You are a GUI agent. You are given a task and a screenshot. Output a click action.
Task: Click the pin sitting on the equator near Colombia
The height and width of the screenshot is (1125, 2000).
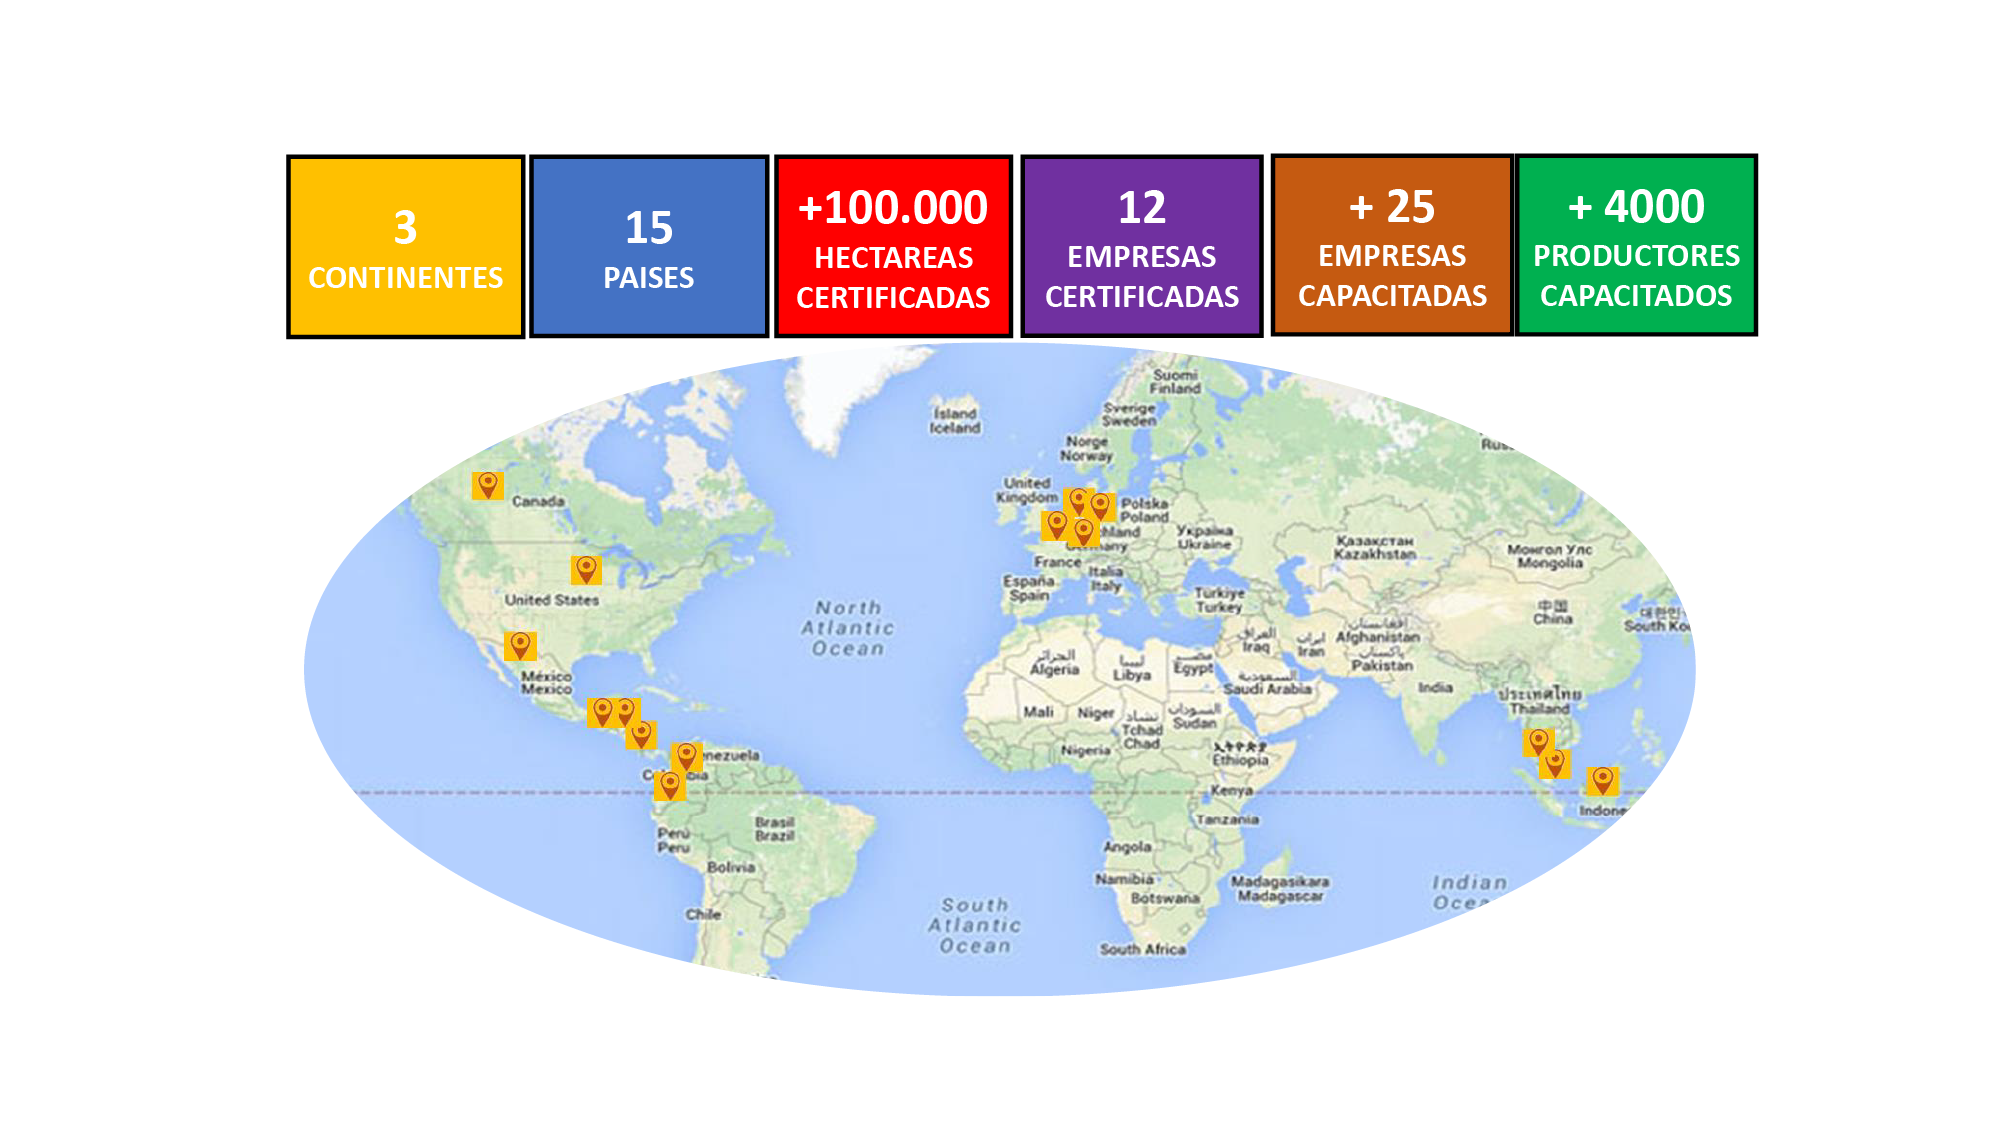670,786
